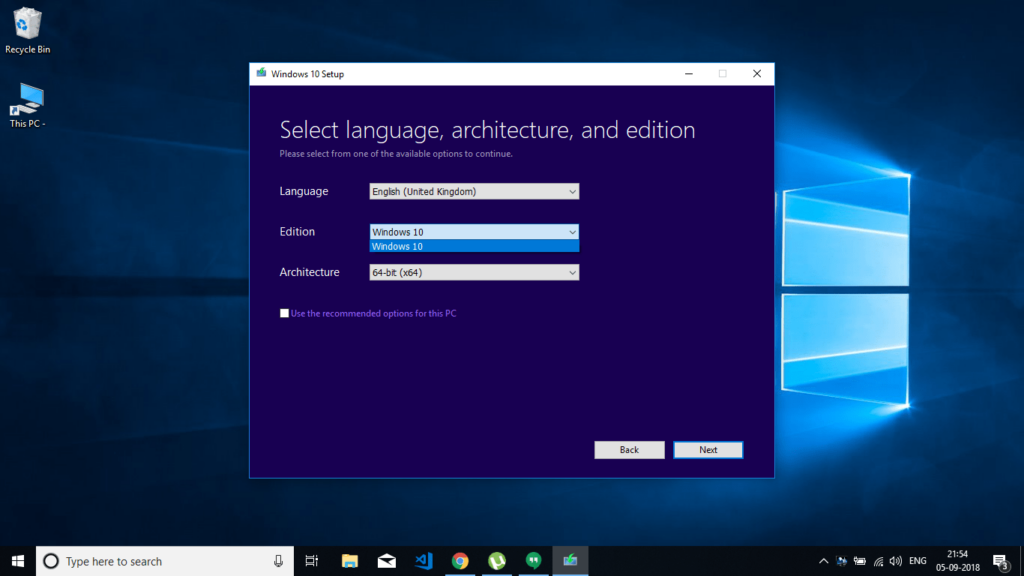This screenshot has width=1024, height=576.
Task: Switch the ENG input language indicator
Action: [918, 561]
